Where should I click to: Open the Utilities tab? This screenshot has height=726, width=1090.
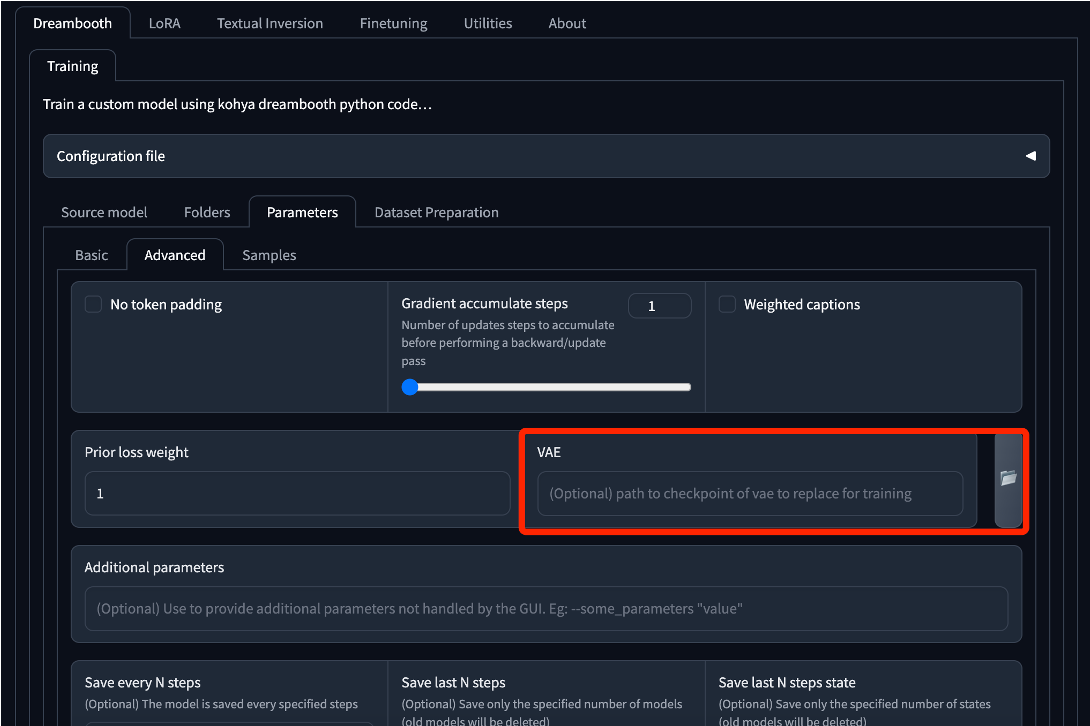point(488,23)
